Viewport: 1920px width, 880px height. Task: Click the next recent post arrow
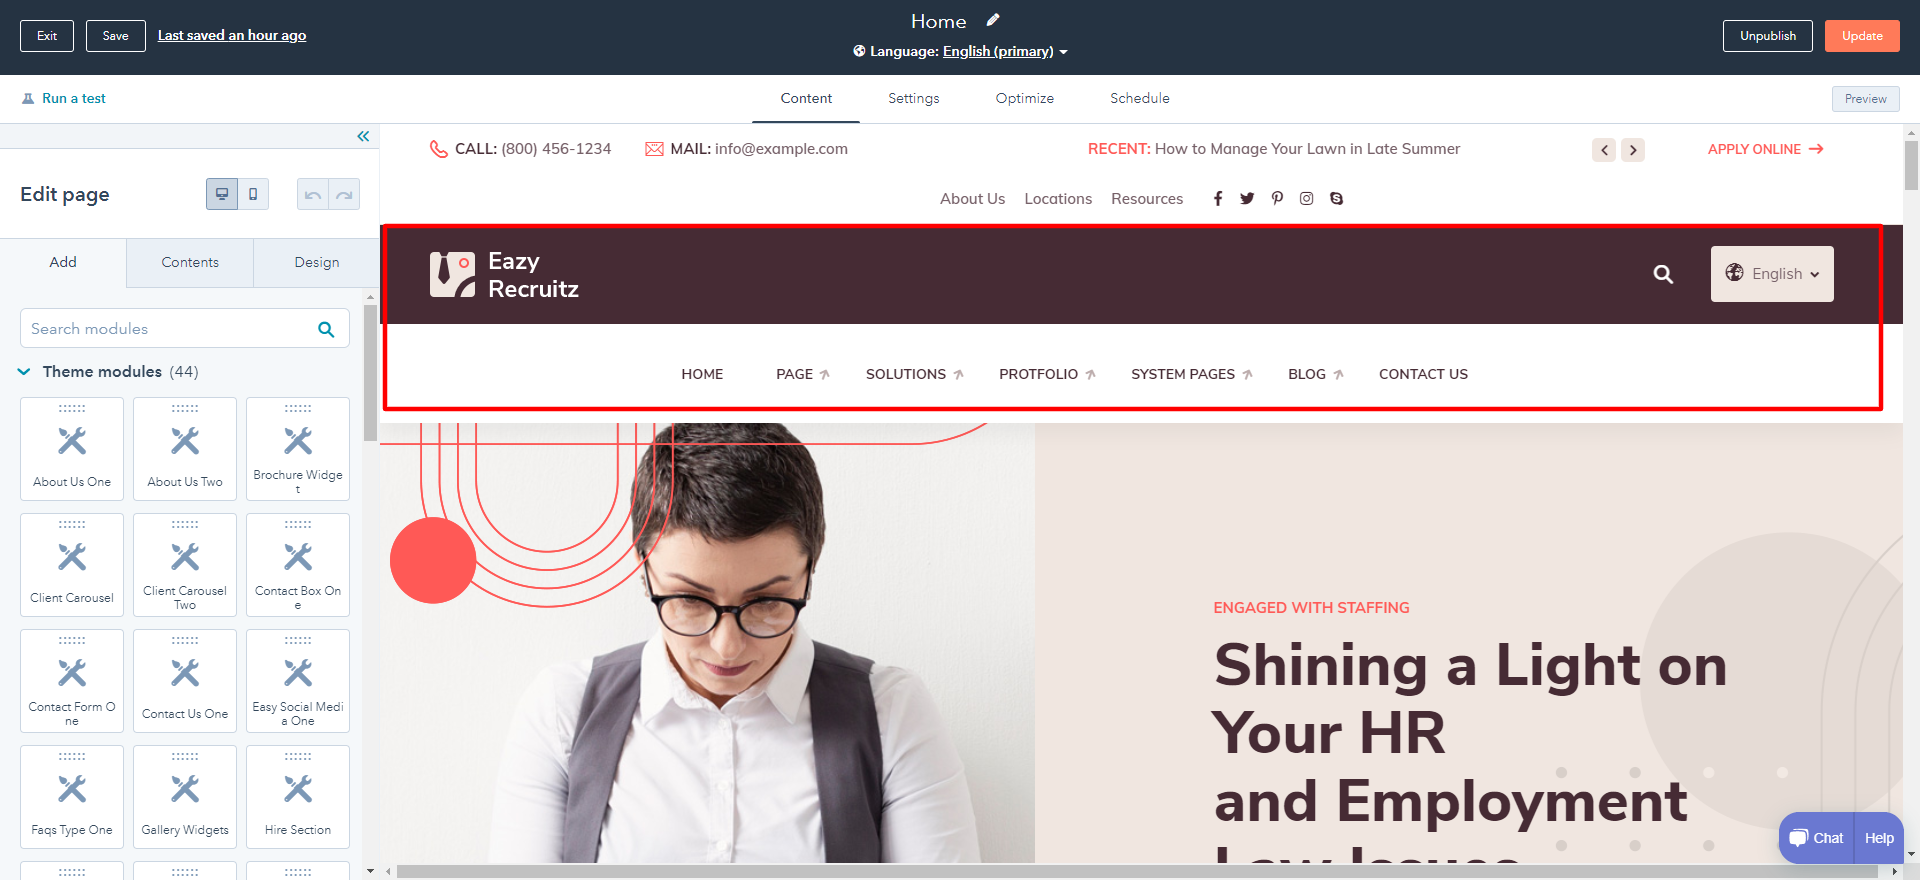click(x=1633, y=150)
